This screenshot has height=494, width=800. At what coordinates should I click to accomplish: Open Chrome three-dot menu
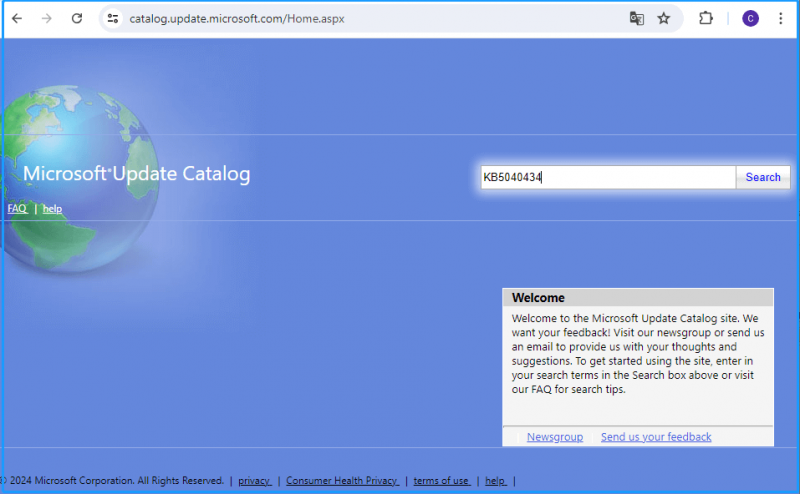[781, 19]
